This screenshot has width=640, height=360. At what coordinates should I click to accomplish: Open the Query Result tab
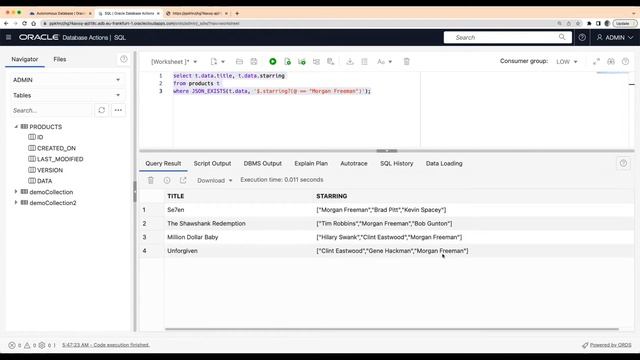pyautogui.click(x=163, y=163)
